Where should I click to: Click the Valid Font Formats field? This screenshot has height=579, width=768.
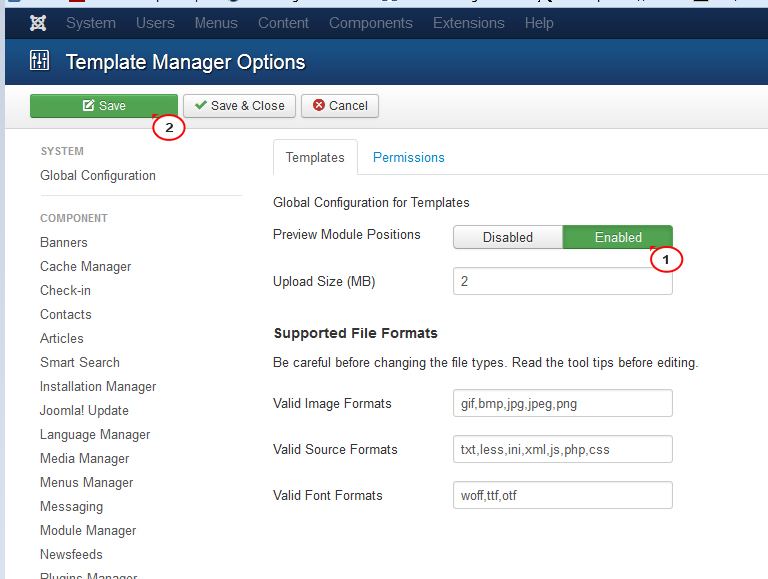(x=562, y=495)
